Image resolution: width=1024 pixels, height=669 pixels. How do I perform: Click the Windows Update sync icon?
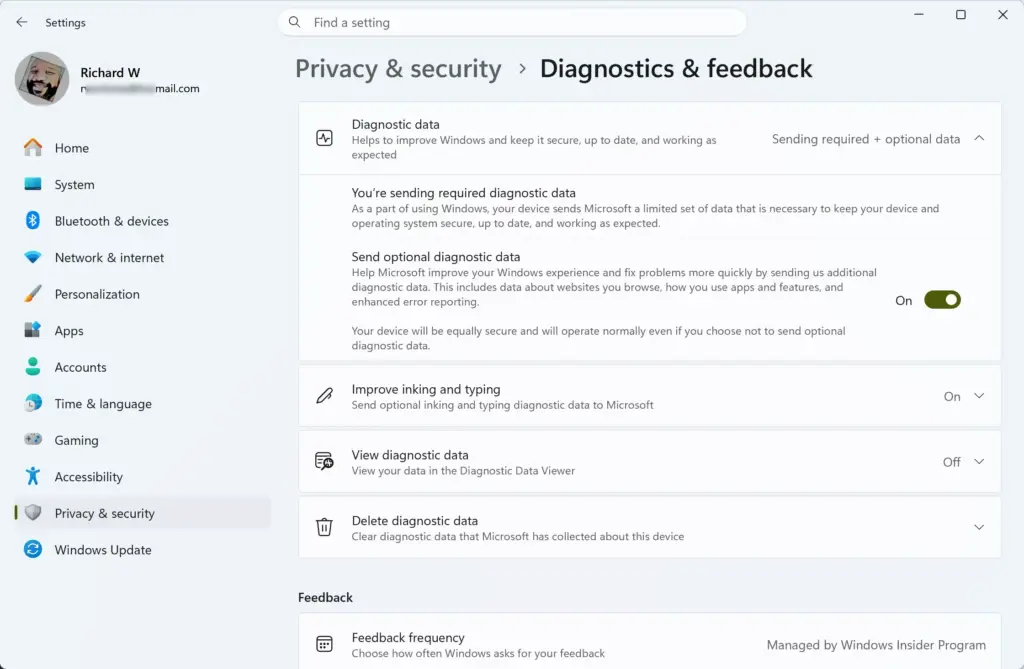(x=33, y=549)
